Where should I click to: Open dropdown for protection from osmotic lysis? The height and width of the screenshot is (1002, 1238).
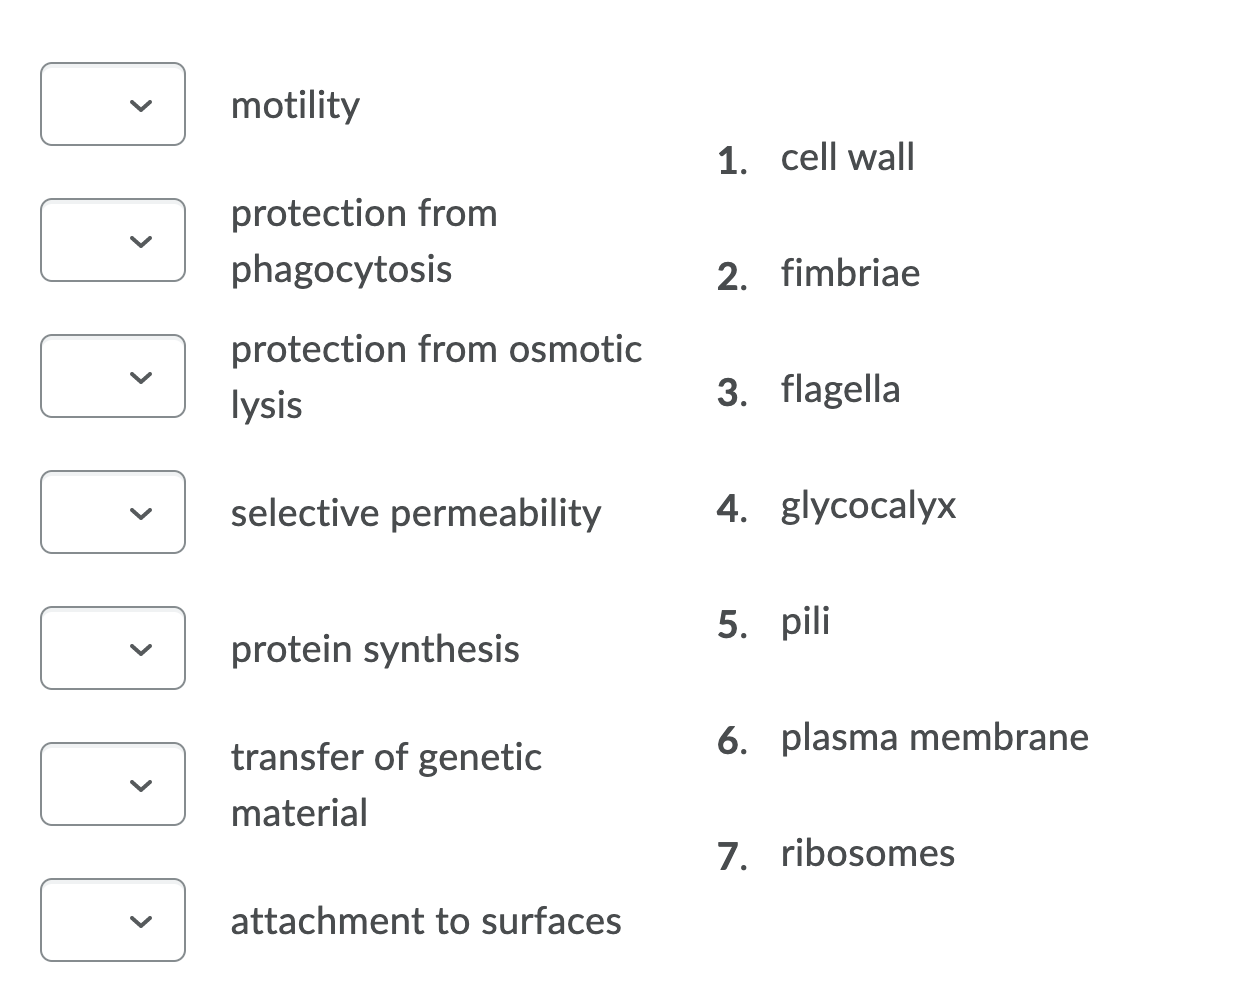pos(113,376)
